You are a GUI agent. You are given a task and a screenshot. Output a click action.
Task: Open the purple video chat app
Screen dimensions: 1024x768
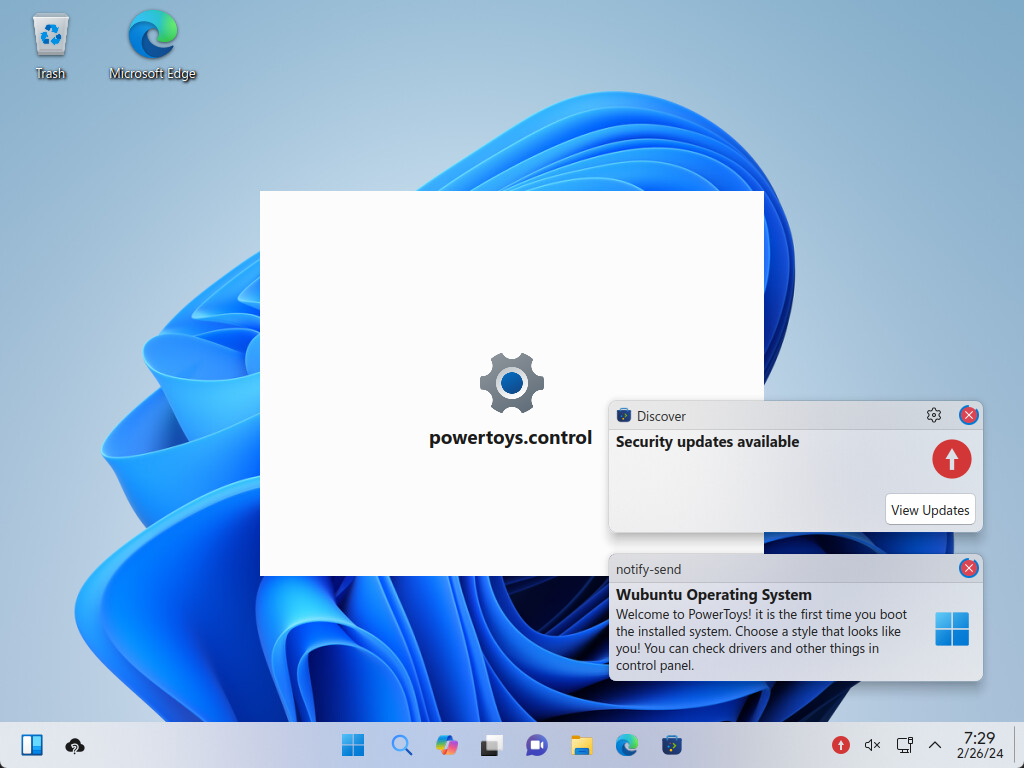[537, 745]
